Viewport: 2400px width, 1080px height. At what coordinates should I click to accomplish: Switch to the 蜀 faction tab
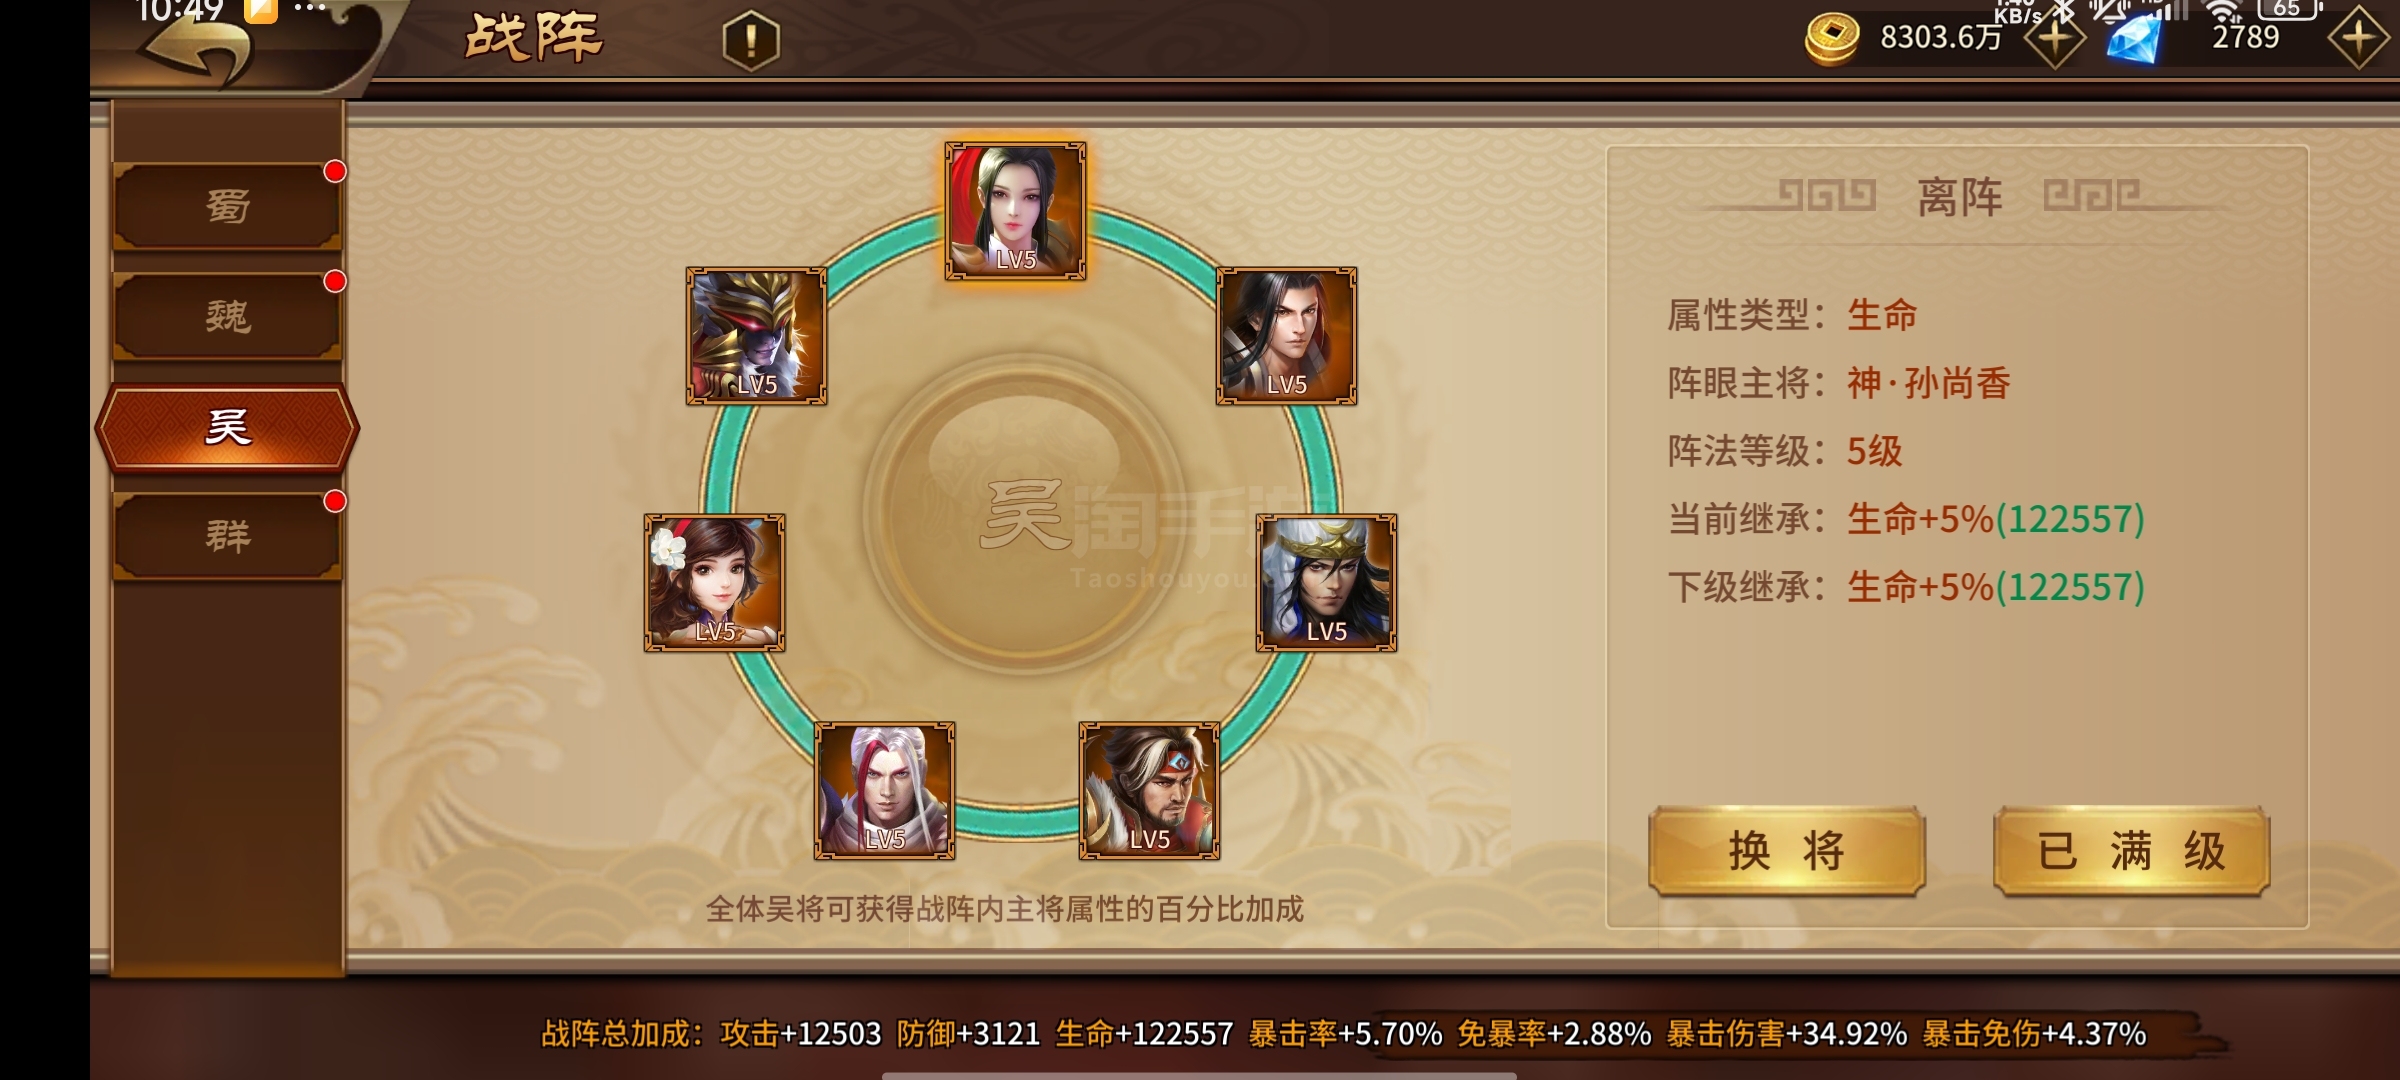click(228, 206)
